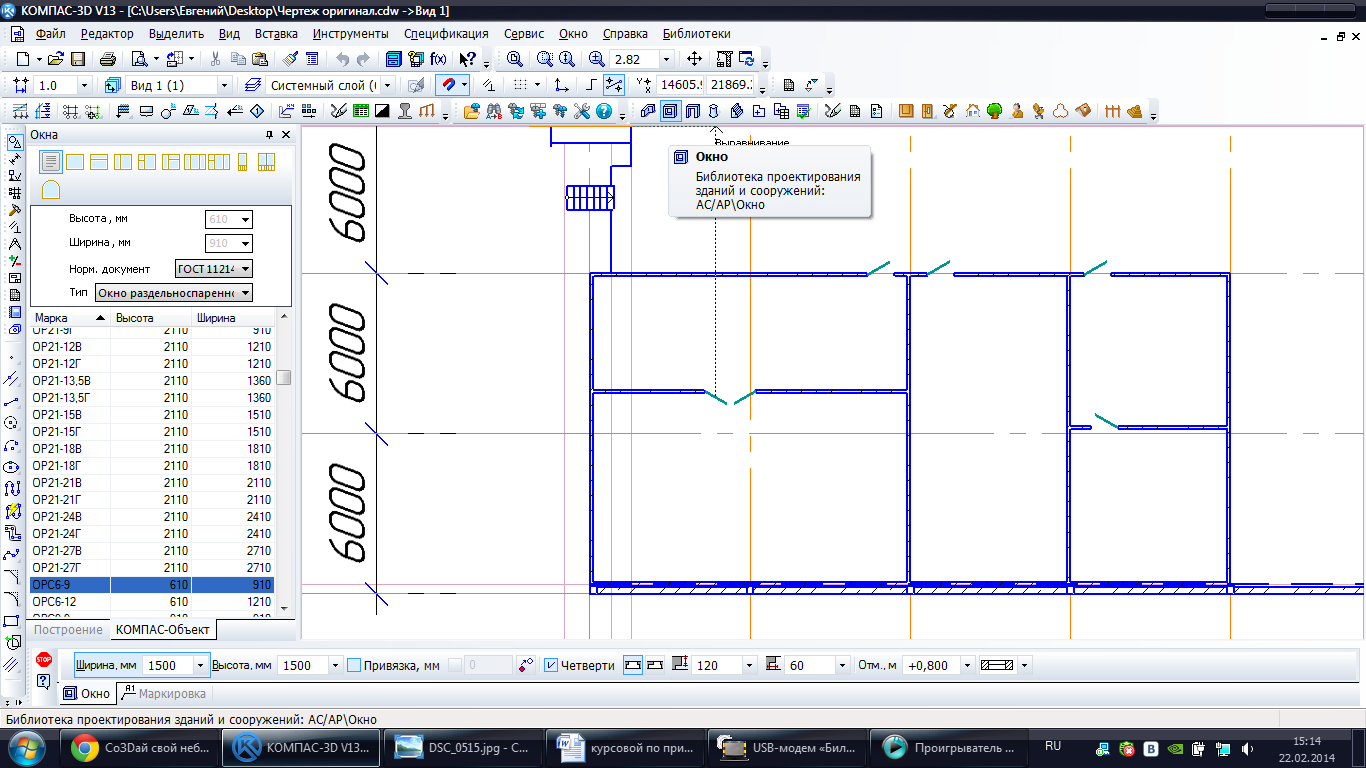
Task: Sort the list by the Высота column header
Action: point(151,318)
